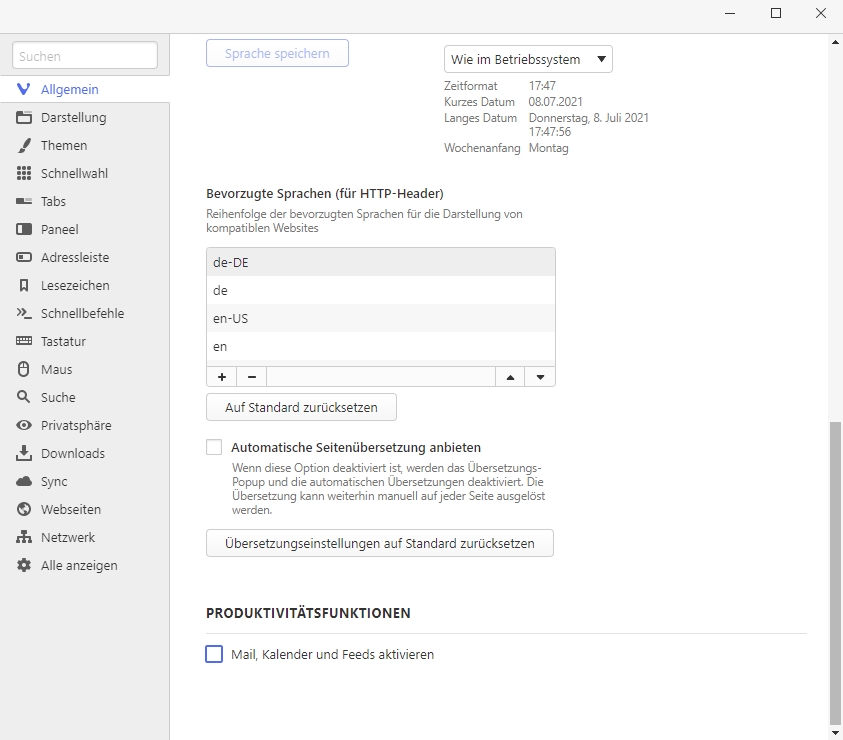Open Webseiten settings label
The height and width of the screenshot is (740, 843).
coord(71,509)
